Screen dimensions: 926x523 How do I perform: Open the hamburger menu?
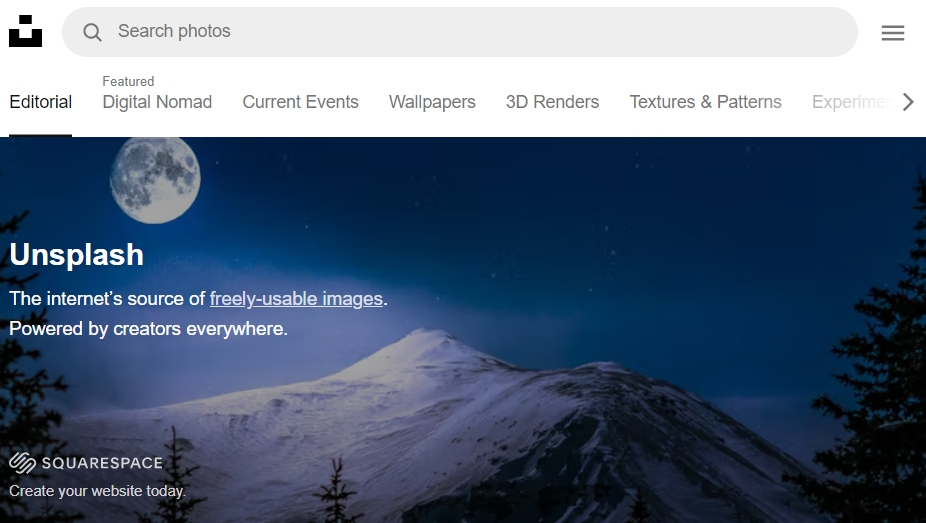(x=892, y=33)
